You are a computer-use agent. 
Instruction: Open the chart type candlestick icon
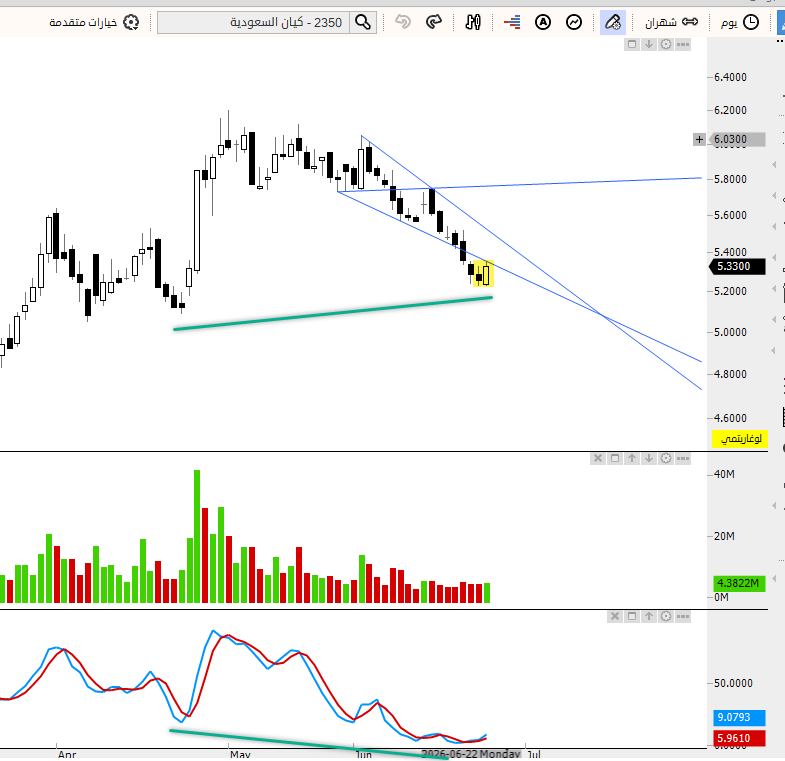pyautogui.click(x=473, y=22)
